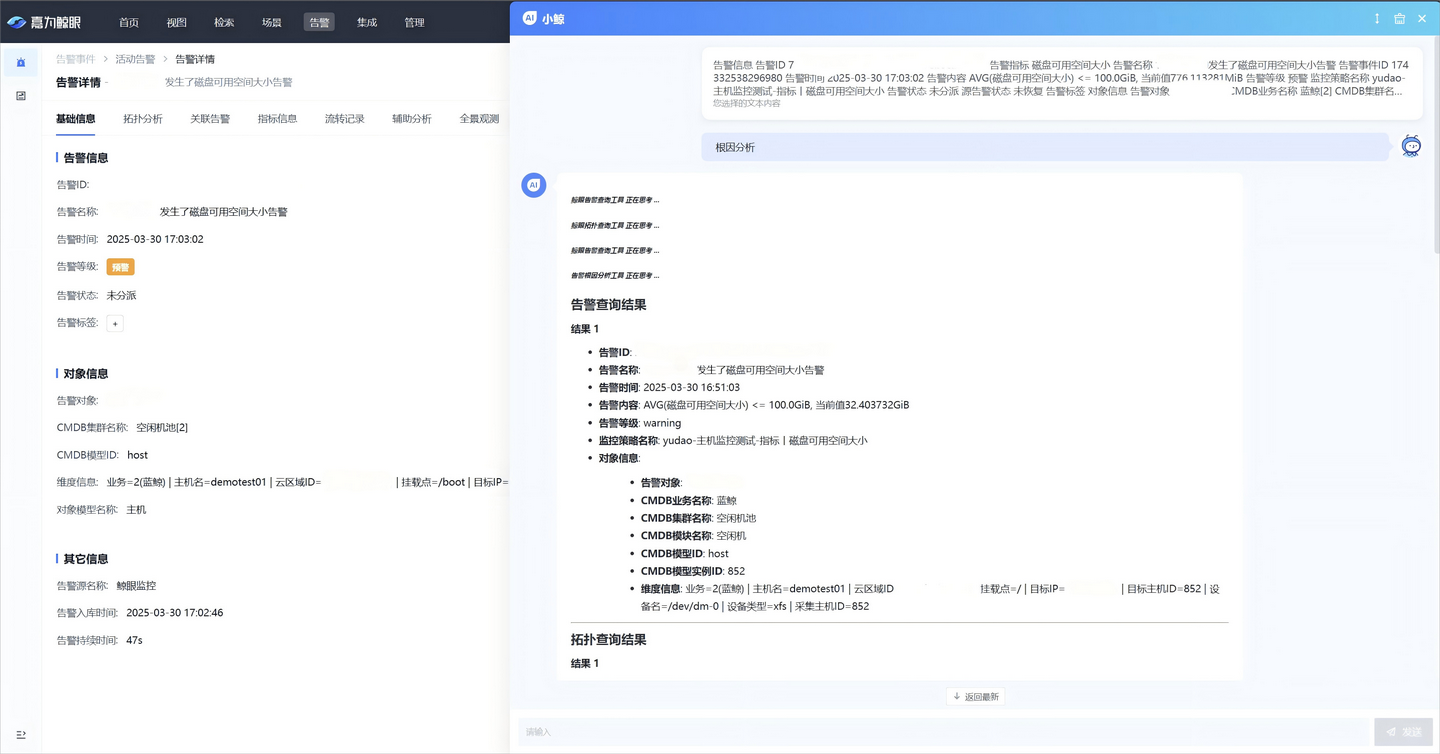This screenshot has width=1440, height=754.
Task: Click the 告警查询结果 heading in chat
Action: click(x=608, y=305)
